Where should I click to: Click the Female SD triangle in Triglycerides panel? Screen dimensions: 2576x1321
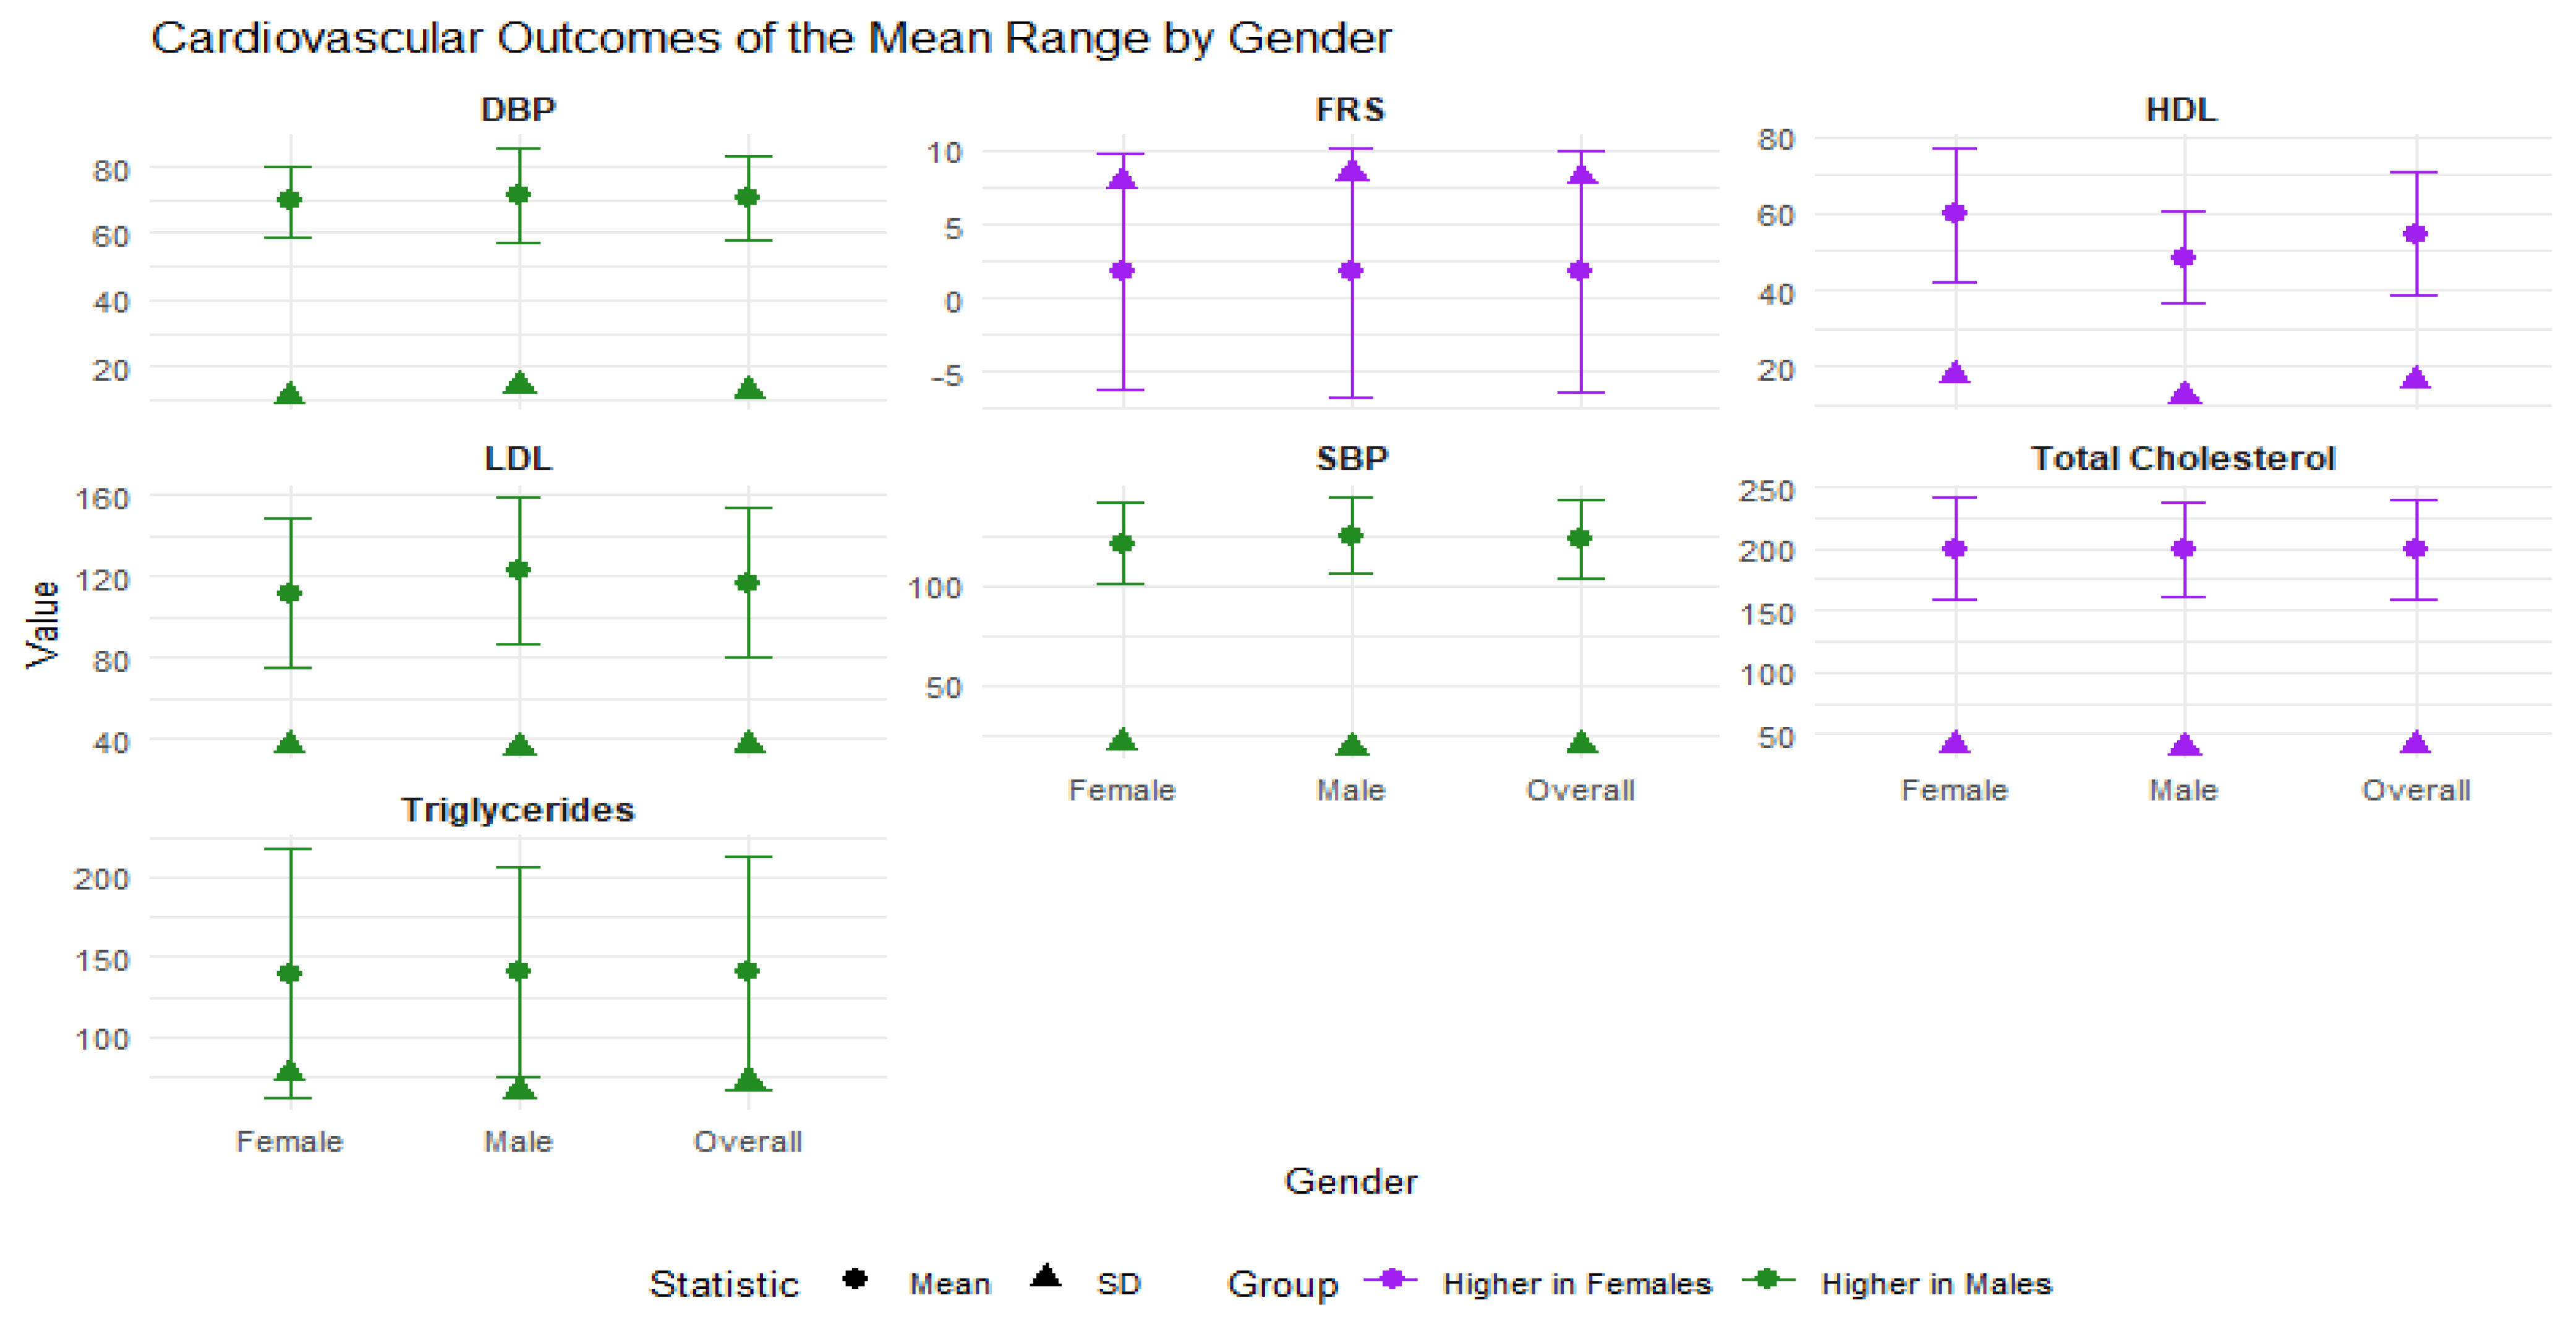290,1072
